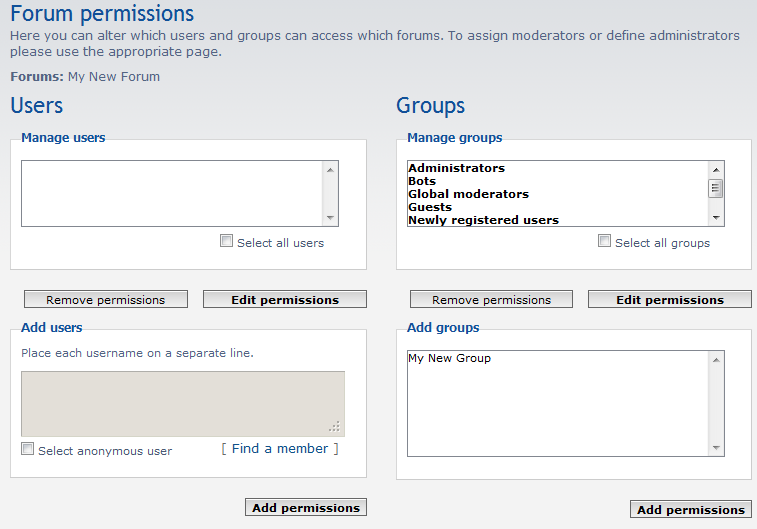Enable Select anonymous user checkbox
Image resolution: width=757 pixels, height=529 pixels.
pyautogui.click(x=28, y=449)
